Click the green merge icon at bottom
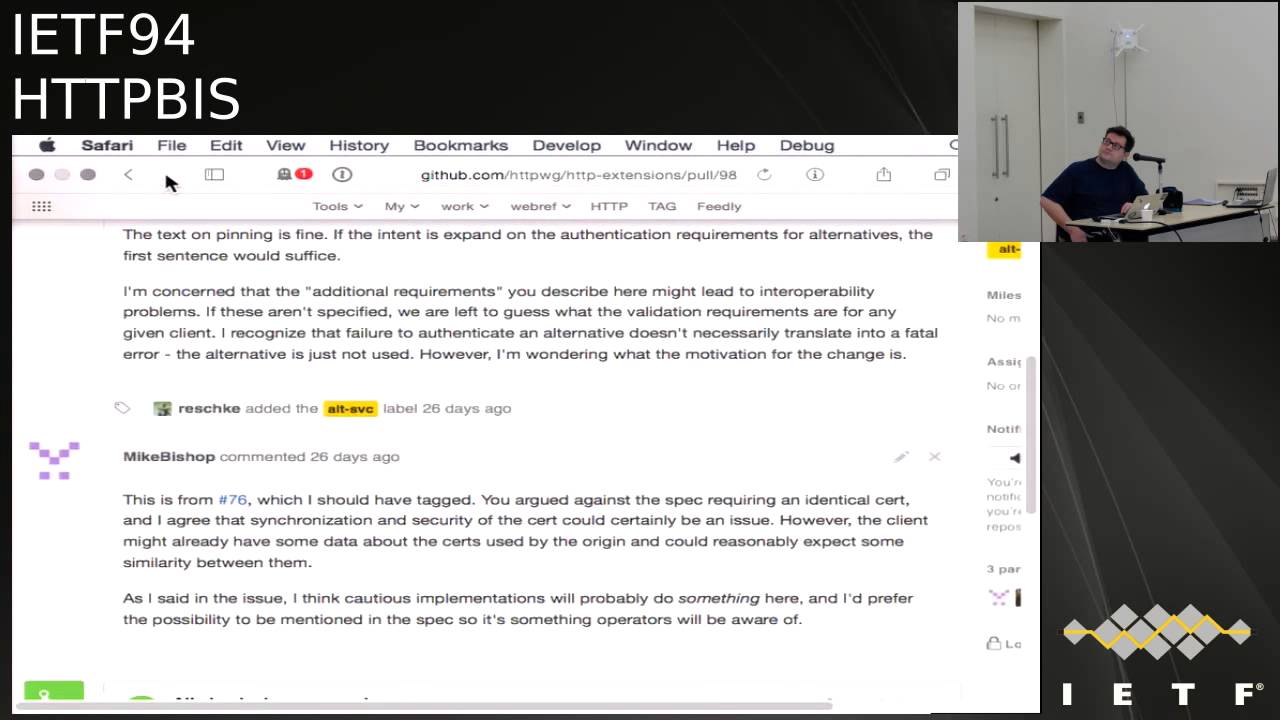 coord(54,692)
